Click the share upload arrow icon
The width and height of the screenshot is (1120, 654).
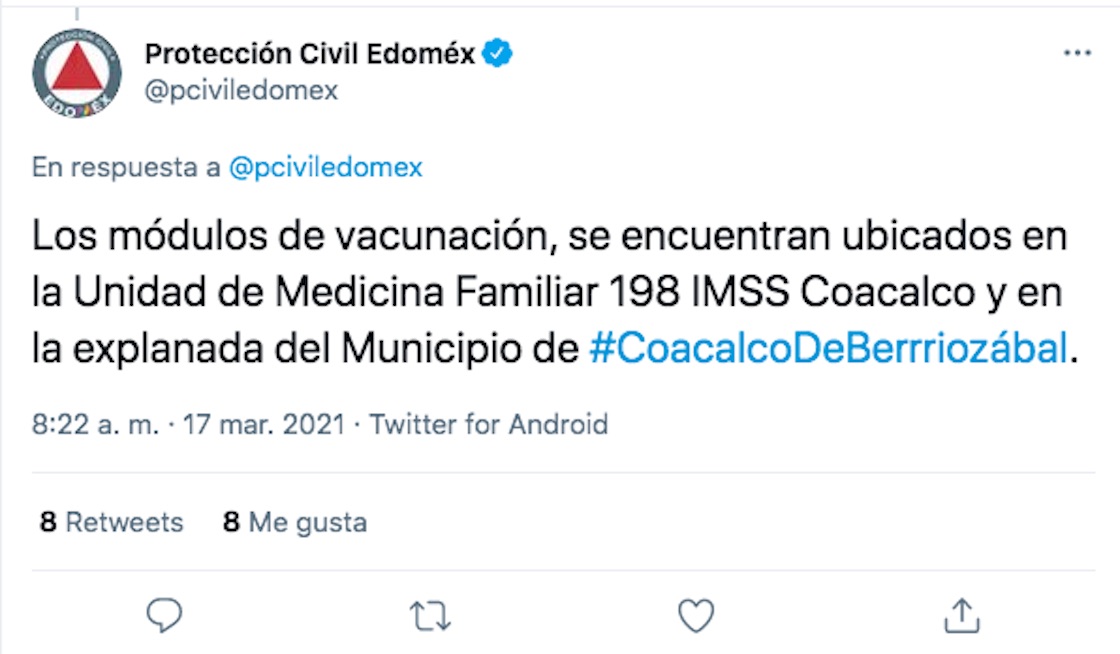tap(960, 613)
